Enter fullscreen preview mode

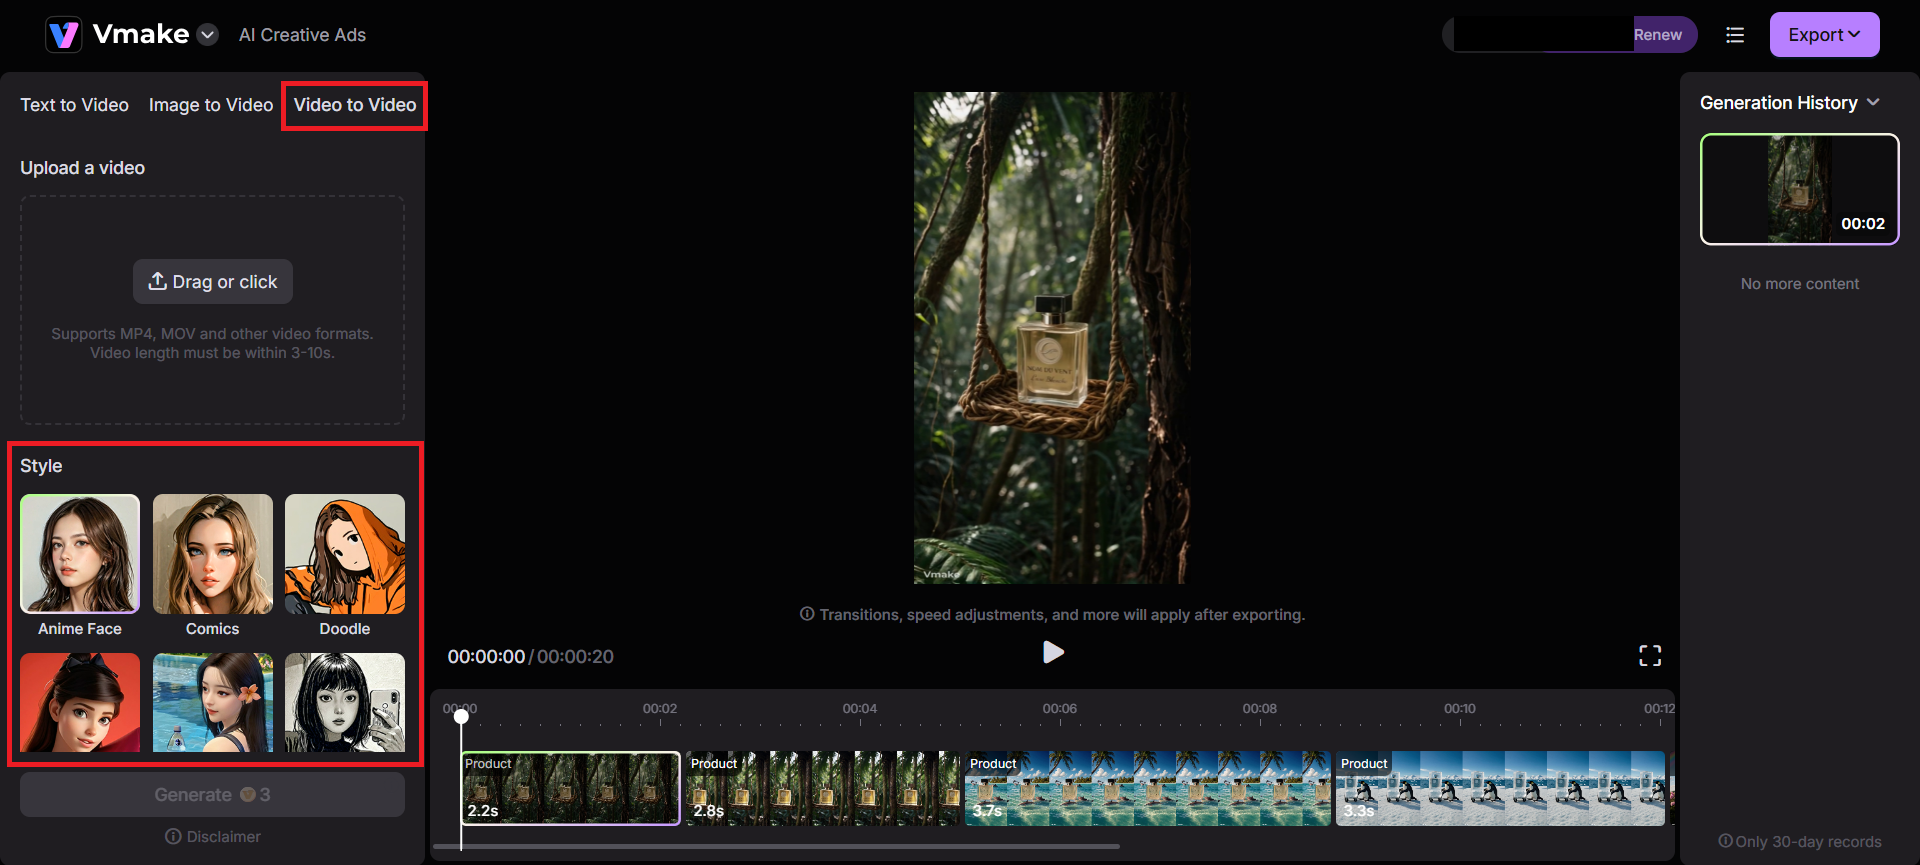(1650, 656)
